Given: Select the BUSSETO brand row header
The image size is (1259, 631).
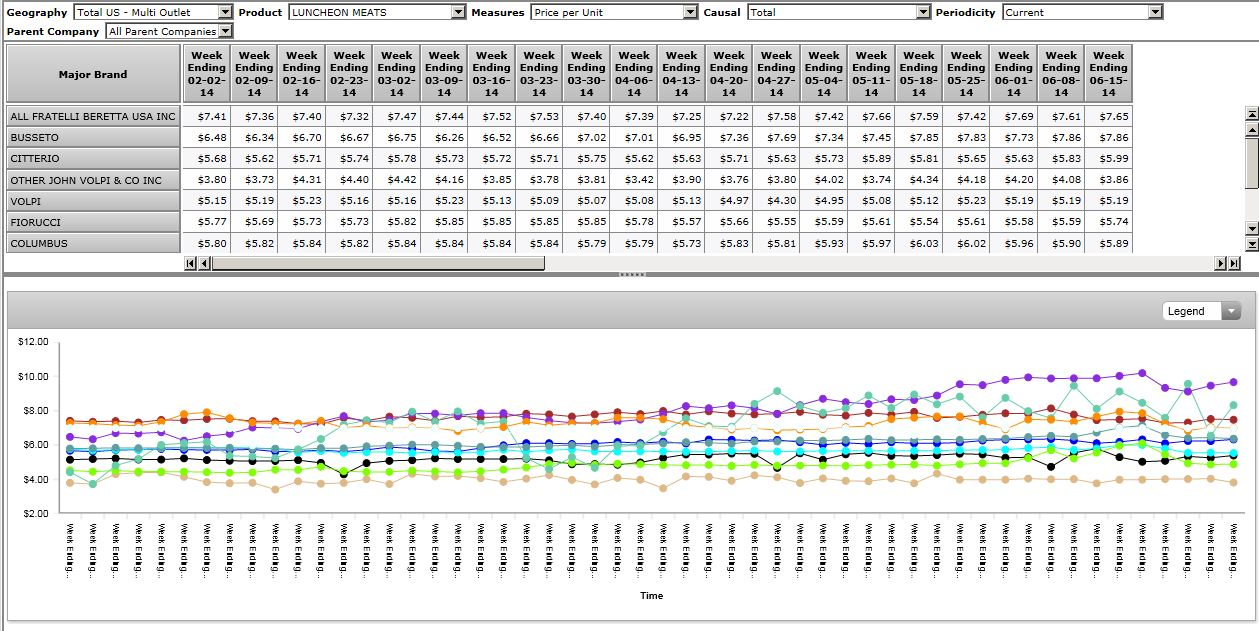Looking at the screenshot, I should 93,137.
